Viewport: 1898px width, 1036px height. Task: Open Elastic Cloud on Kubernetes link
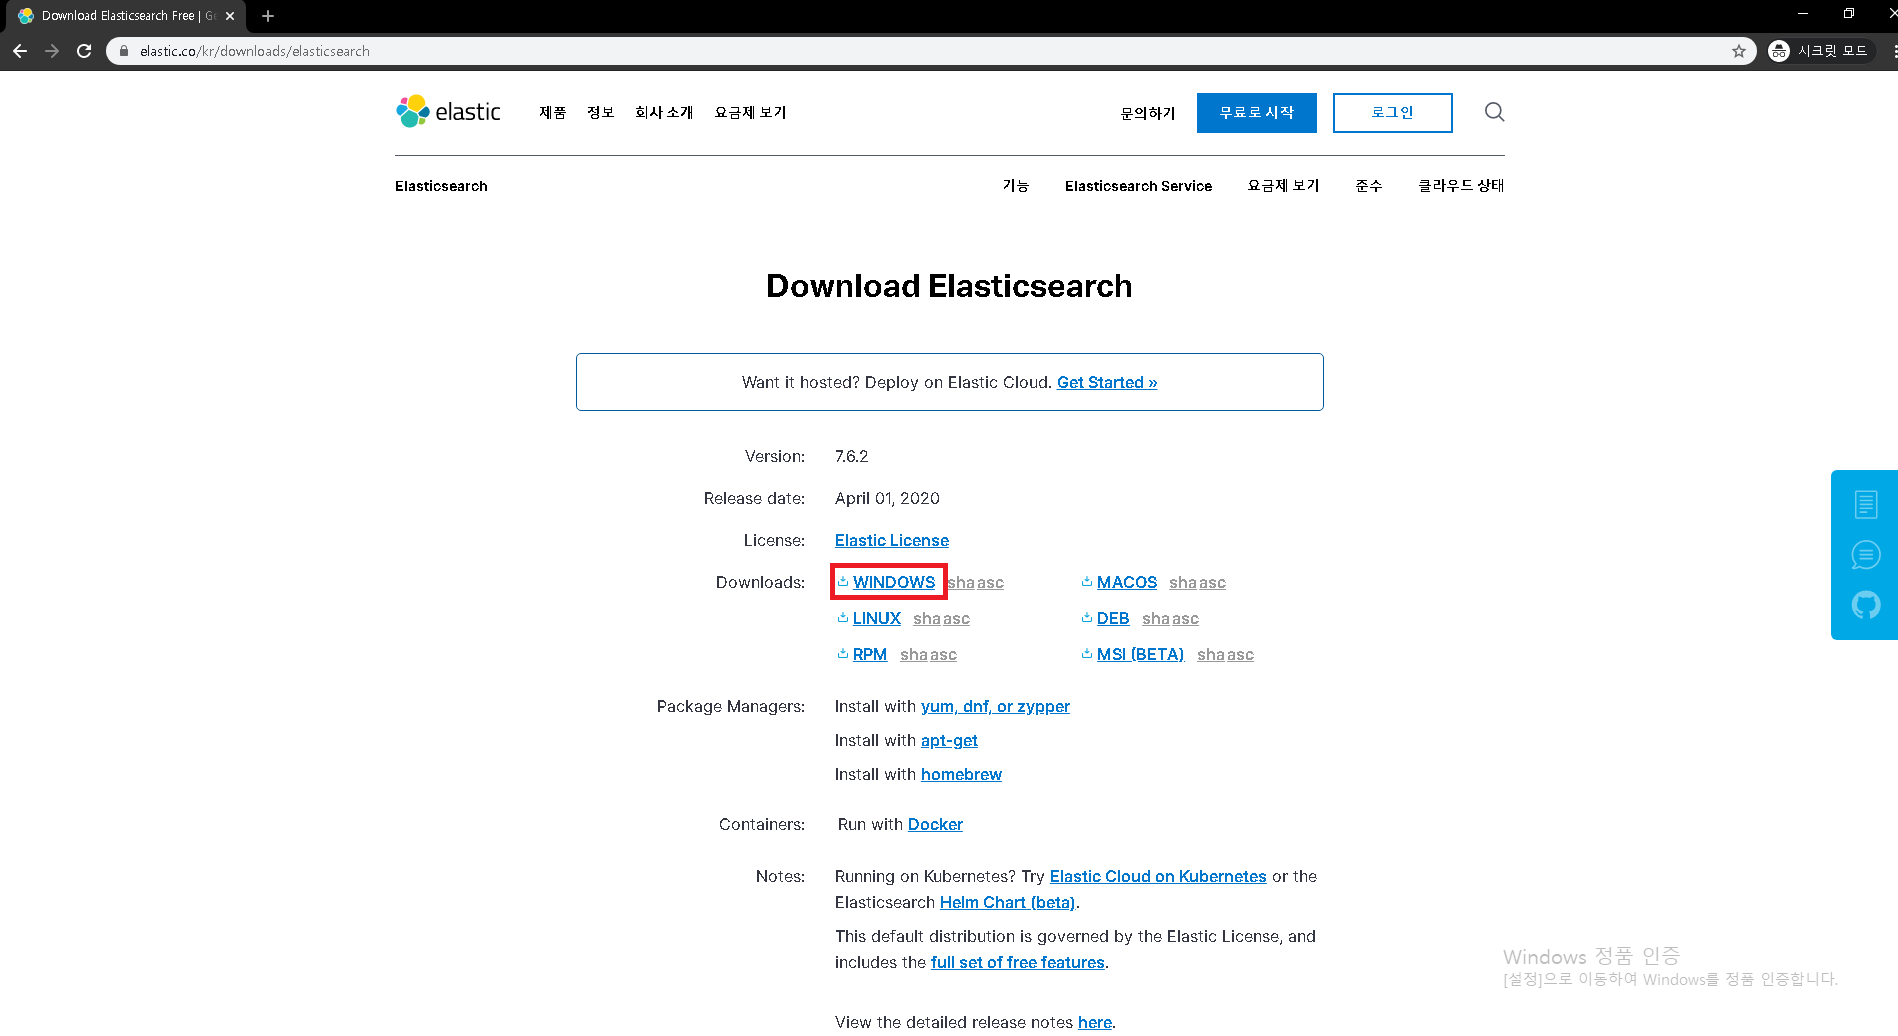tap(1158, 876)
